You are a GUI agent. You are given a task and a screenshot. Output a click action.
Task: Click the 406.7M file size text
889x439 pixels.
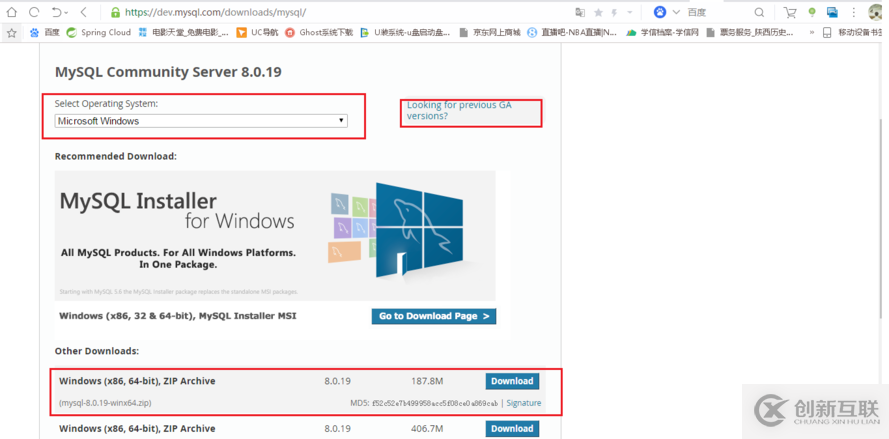coord(427,428)
